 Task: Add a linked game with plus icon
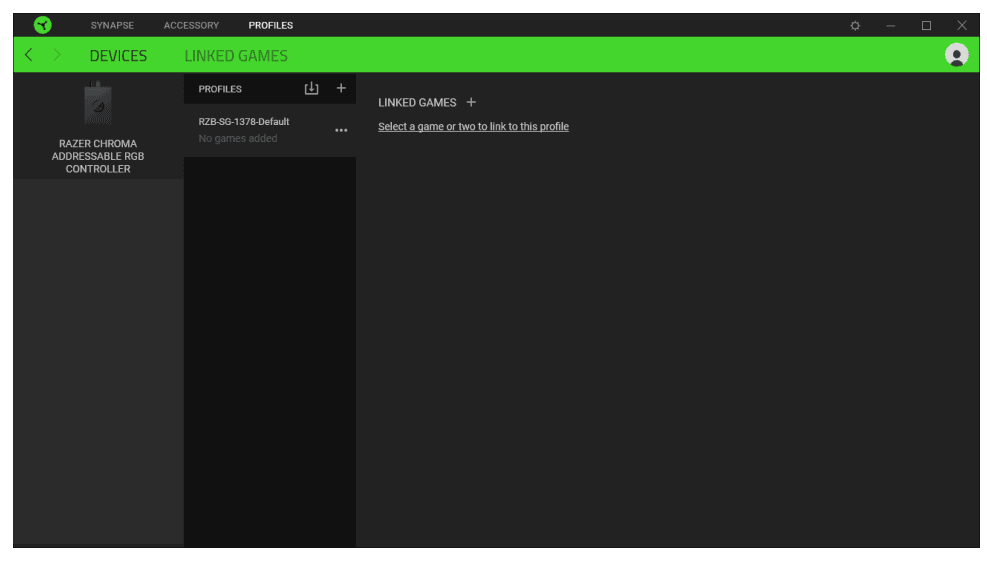coord(472,102)
